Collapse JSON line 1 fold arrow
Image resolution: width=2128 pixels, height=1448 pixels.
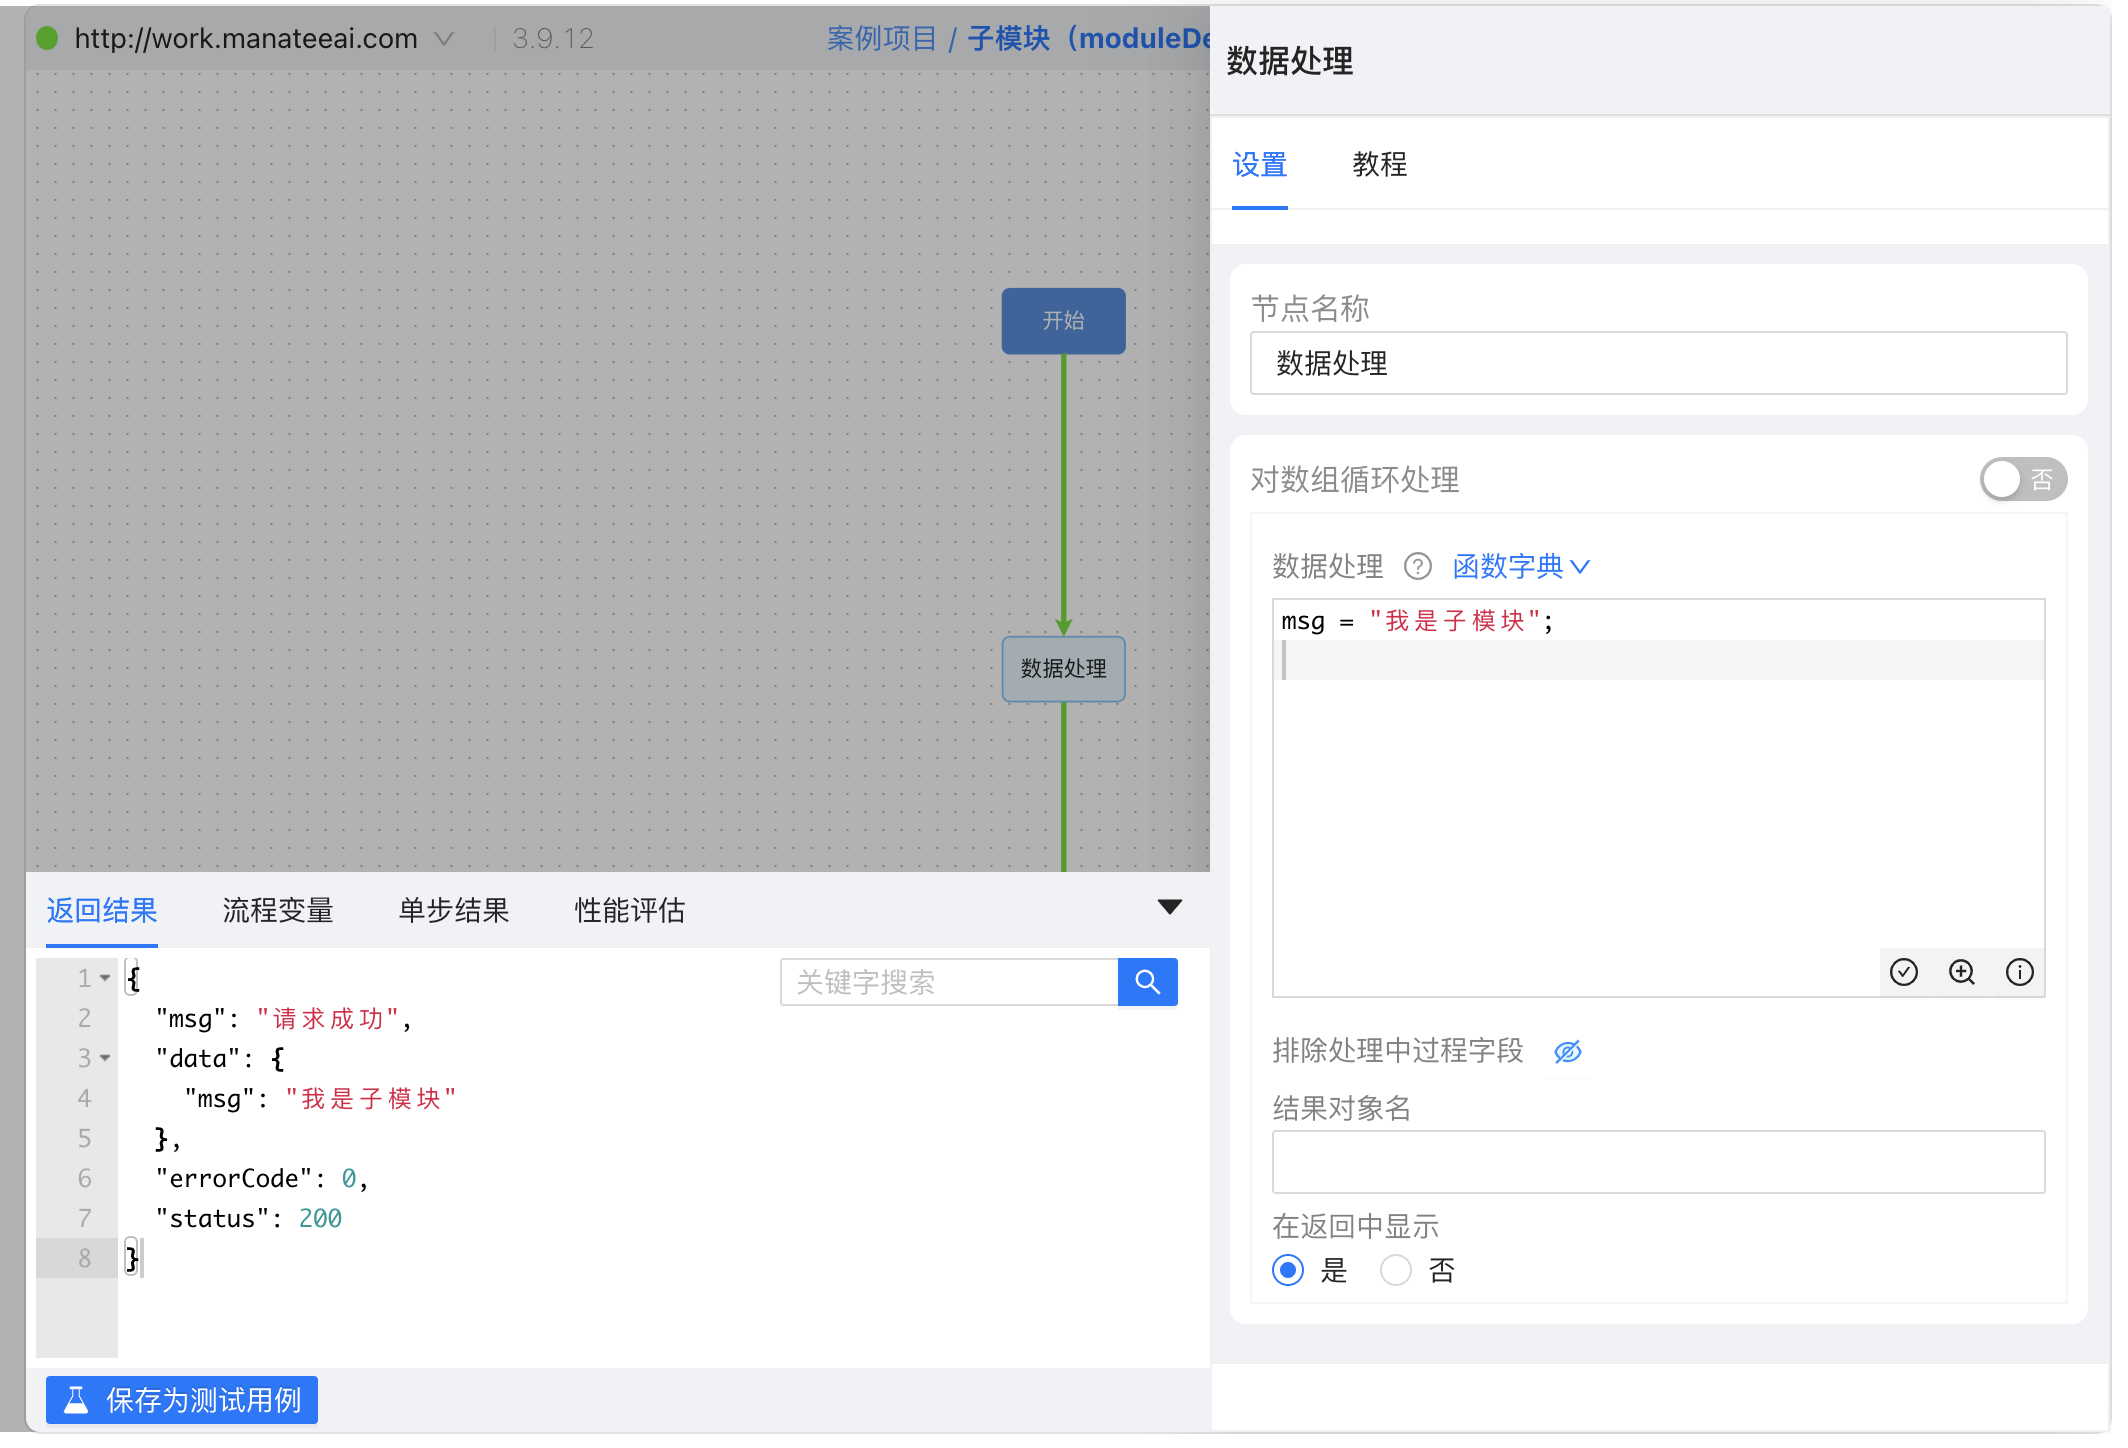coord(105,978)
